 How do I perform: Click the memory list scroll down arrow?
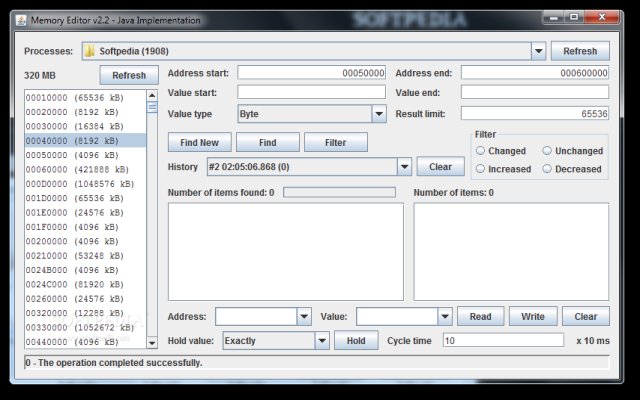[152, 343]
